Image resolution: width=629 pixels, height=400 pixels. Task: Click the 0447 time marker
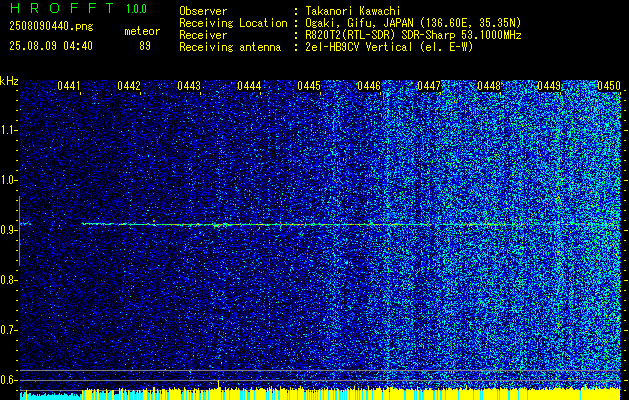coord(429,86)
